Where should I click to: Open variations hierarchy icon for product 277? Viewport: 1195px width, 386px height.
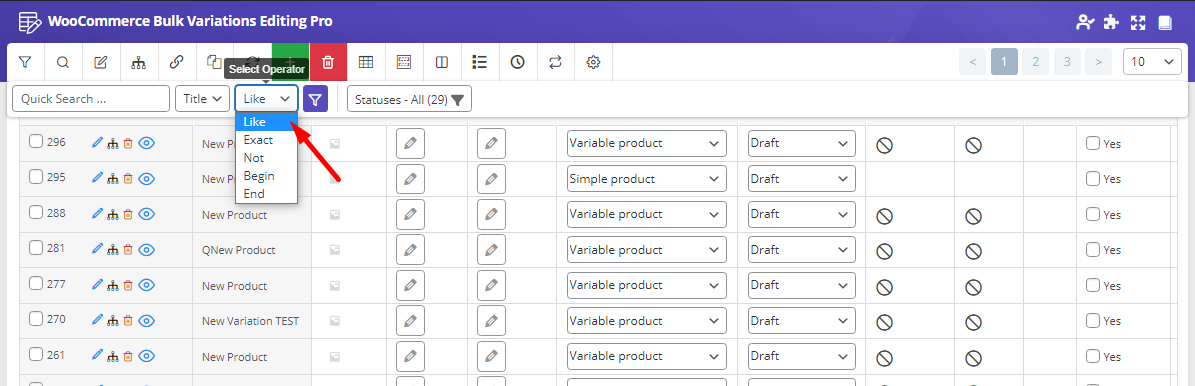tap(113, 285)
